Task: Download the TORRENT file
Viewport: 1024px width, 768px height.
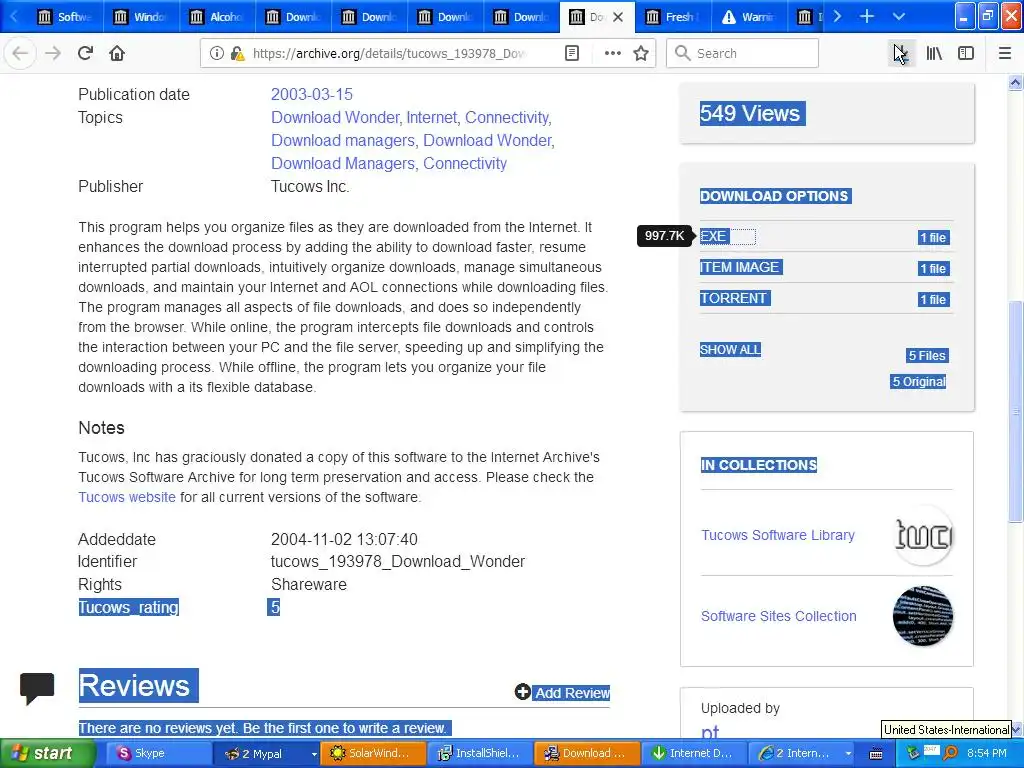Action: (734, 298)
